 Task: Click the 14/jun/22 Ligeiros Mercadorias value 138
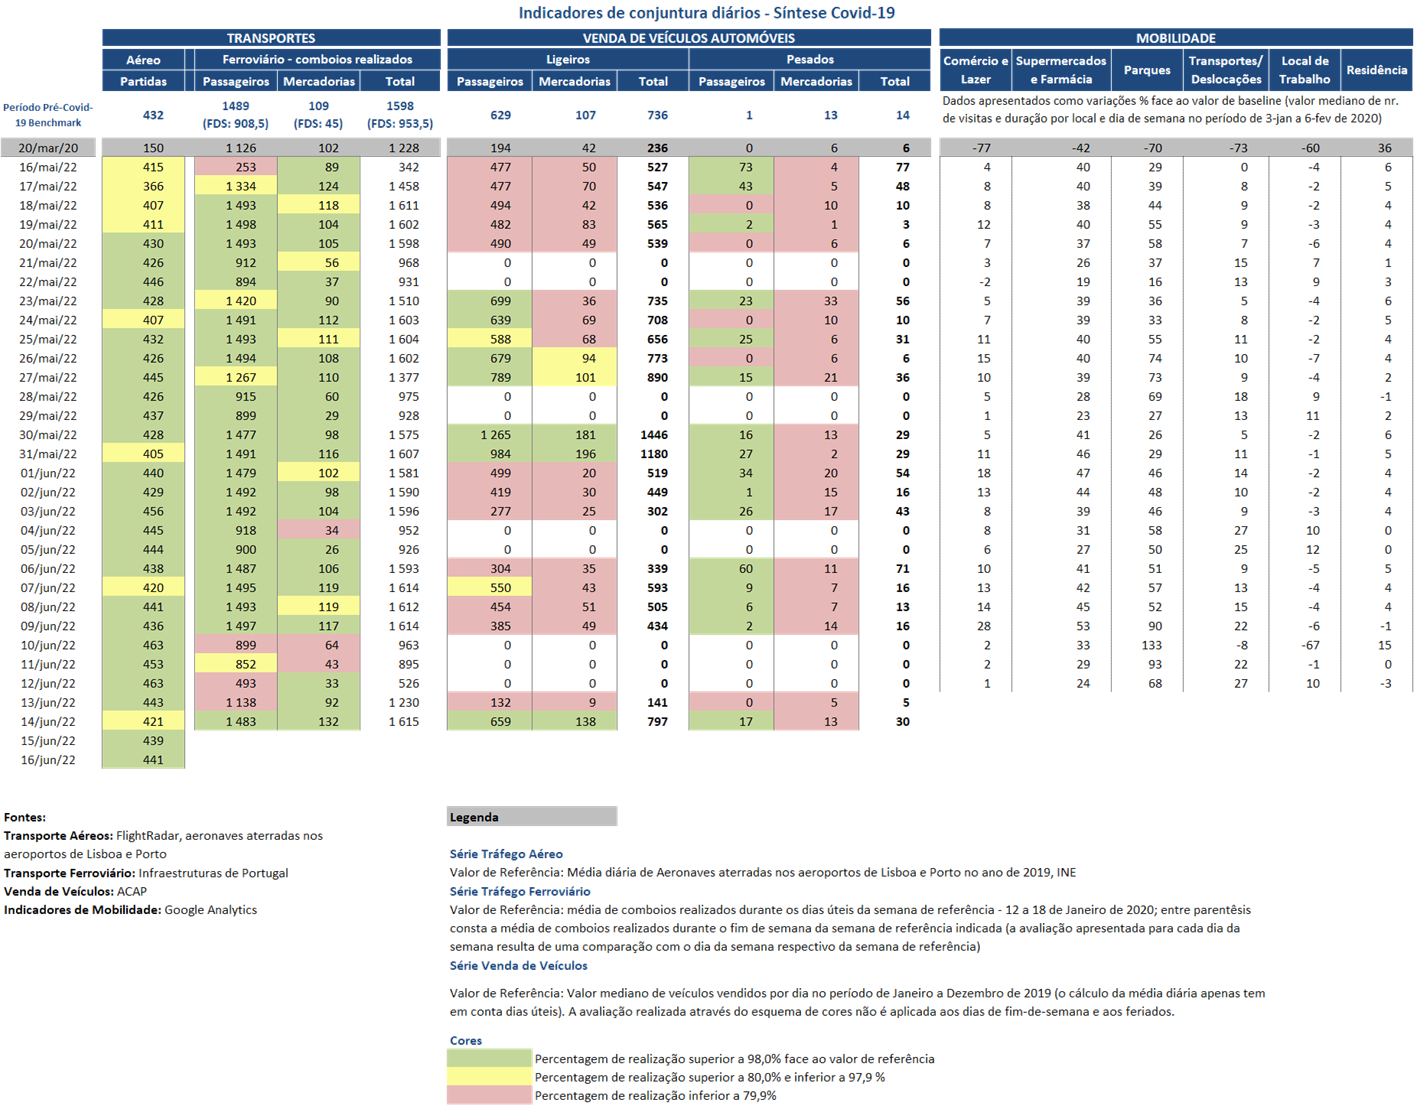pos(575,722)
